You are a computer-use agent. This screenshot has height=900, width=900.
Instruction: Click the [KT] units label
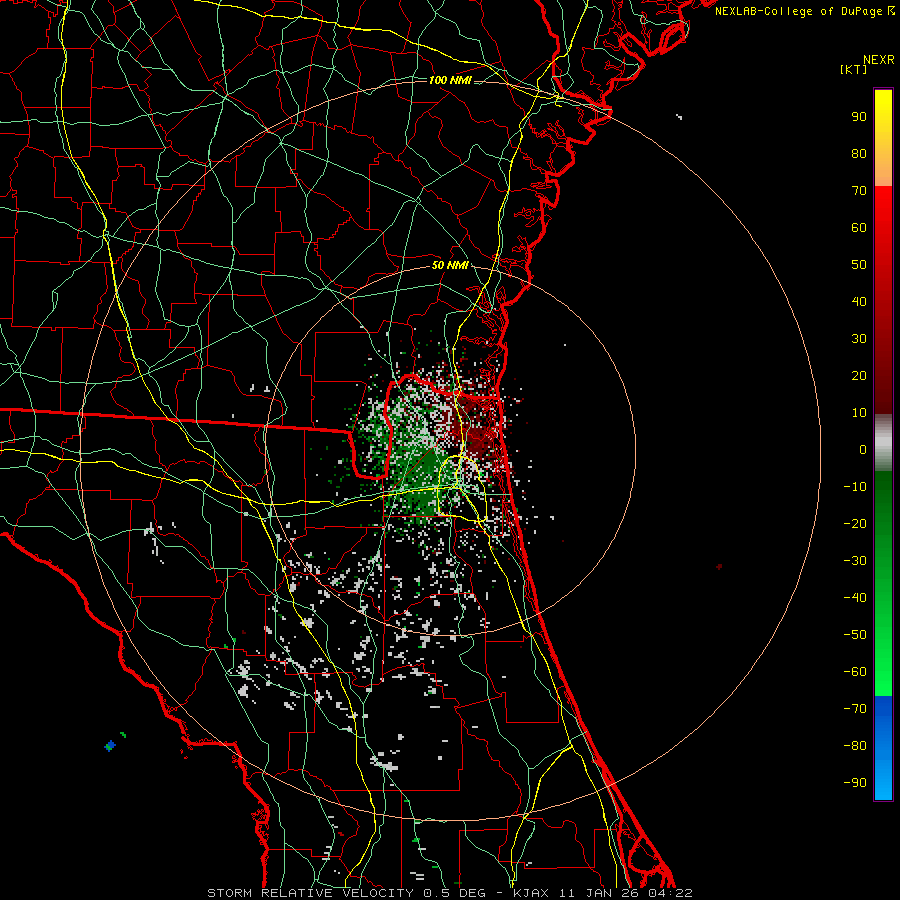(x=853, y=69)
